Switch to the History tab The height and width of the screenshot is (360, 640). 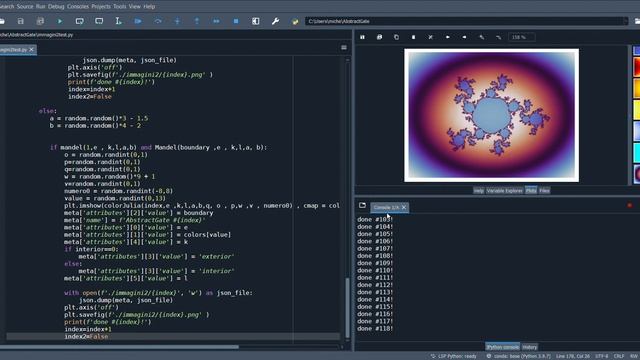(x=530, y=347)
